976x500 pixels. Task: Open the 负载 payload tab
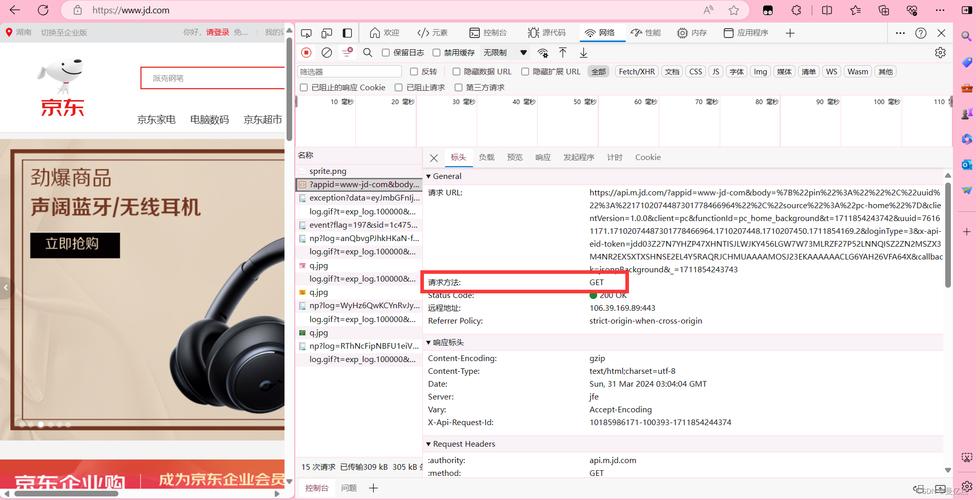pos(487,158)
